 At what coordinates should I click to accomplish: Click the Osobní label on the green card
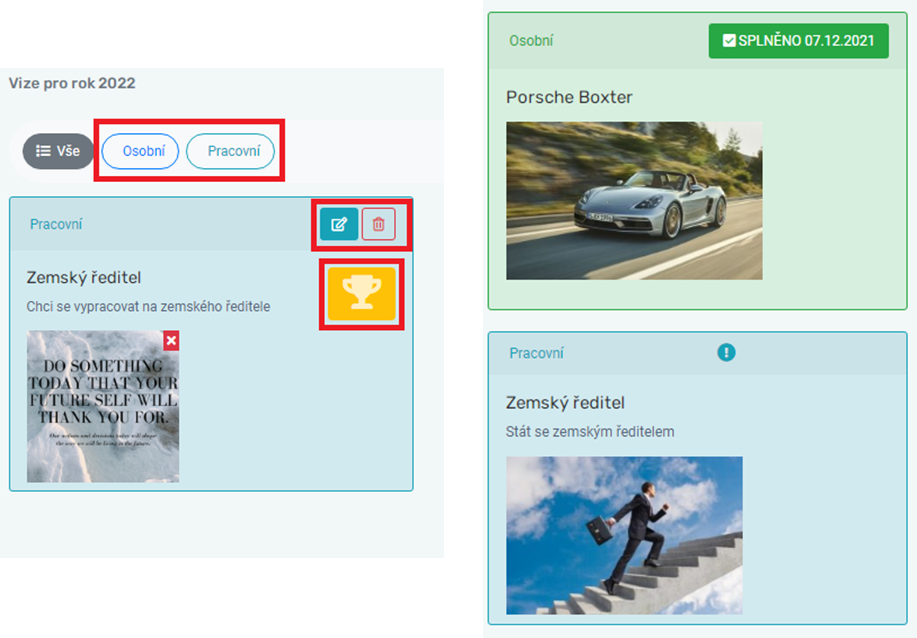click(x=531, y=41)
